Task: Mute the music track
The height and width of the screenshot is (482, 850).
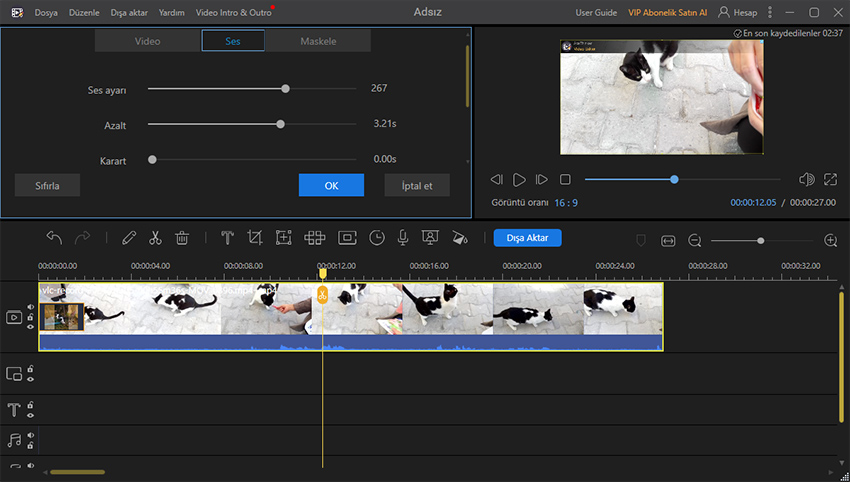Action: [x=31, y=435]
